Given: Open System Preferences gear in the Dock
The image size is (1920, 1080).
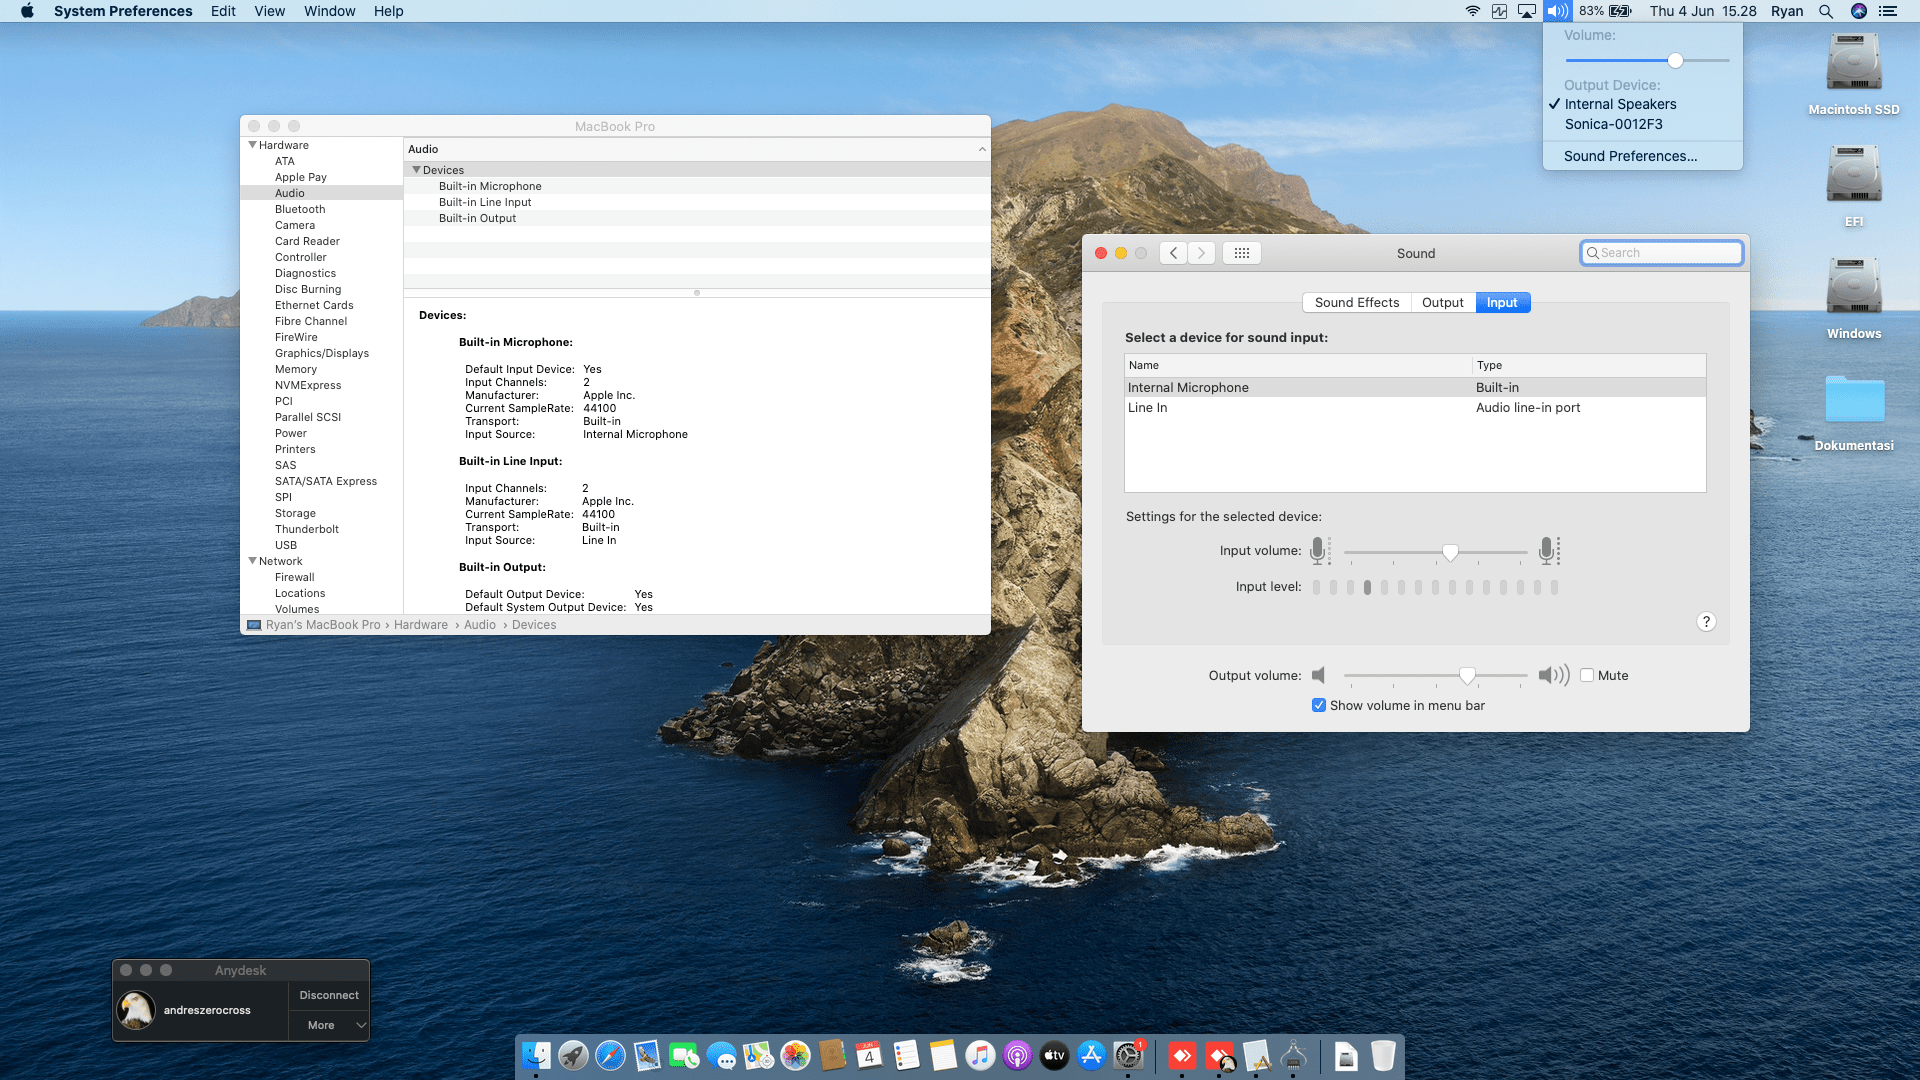Looking at the screenshot, I should (1128, 1056).
